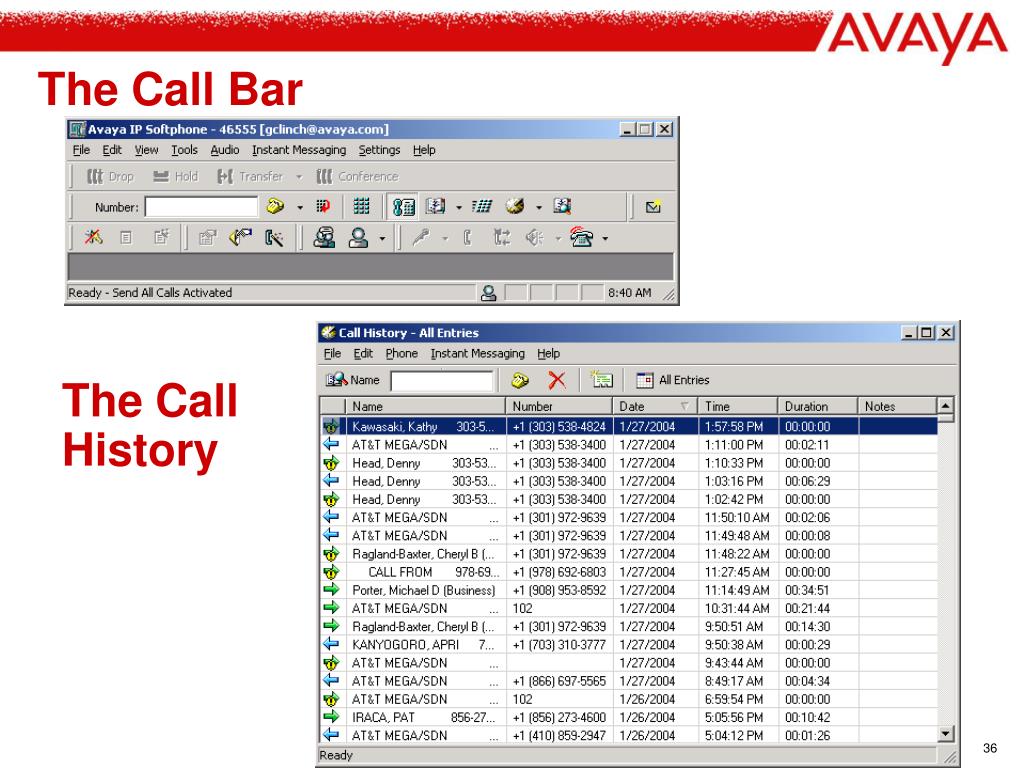Viewport: 1024px width, 768px height.
Task: Click the speaker with flag icon
Action: coord(240,237)
